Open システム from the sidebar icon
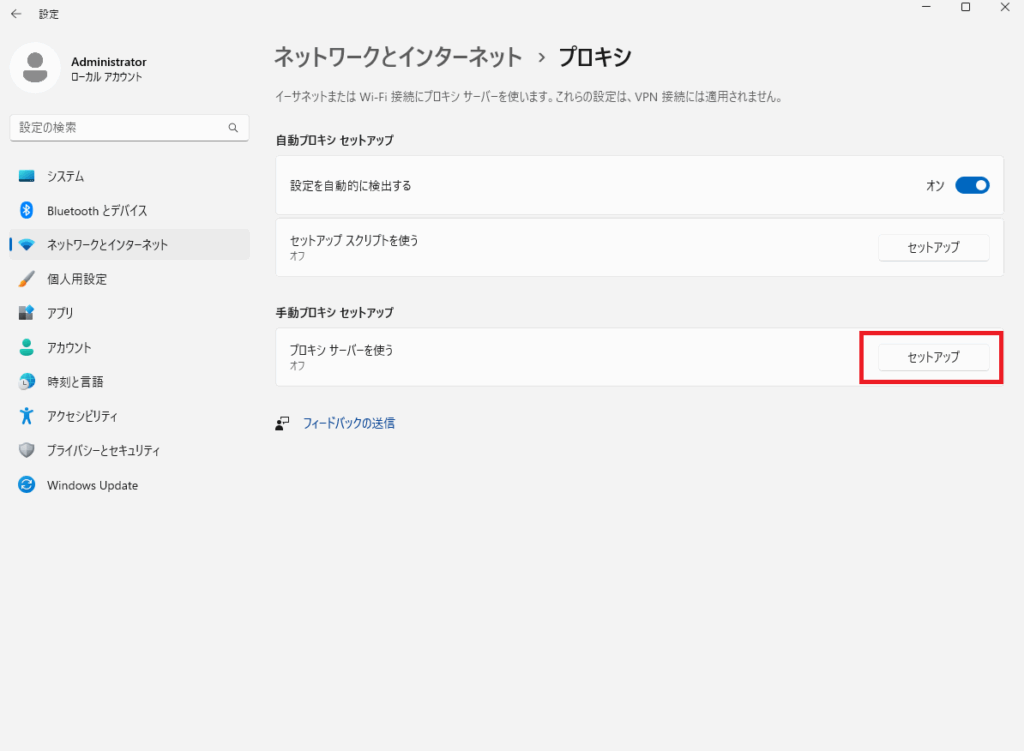The height and width of the screenshot is (751, 1024). (x=27, y=176)
